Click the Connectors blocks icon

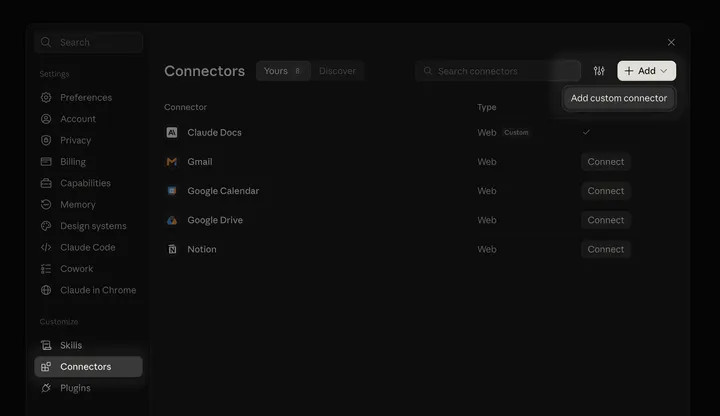pos(46,366)
